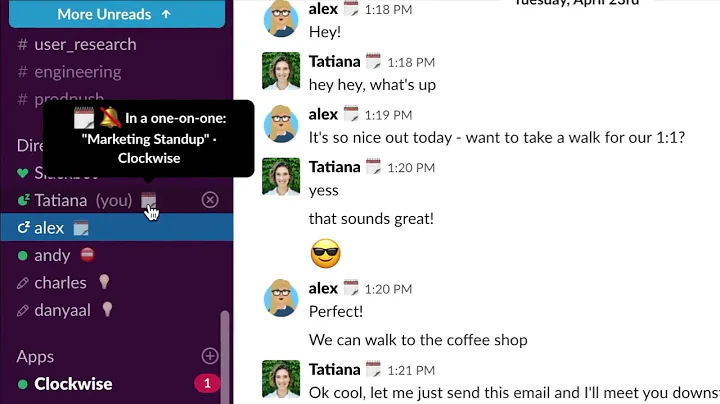Click the More Unreads button
Viewport: 720px width, 404px height.
coord(113,14)
